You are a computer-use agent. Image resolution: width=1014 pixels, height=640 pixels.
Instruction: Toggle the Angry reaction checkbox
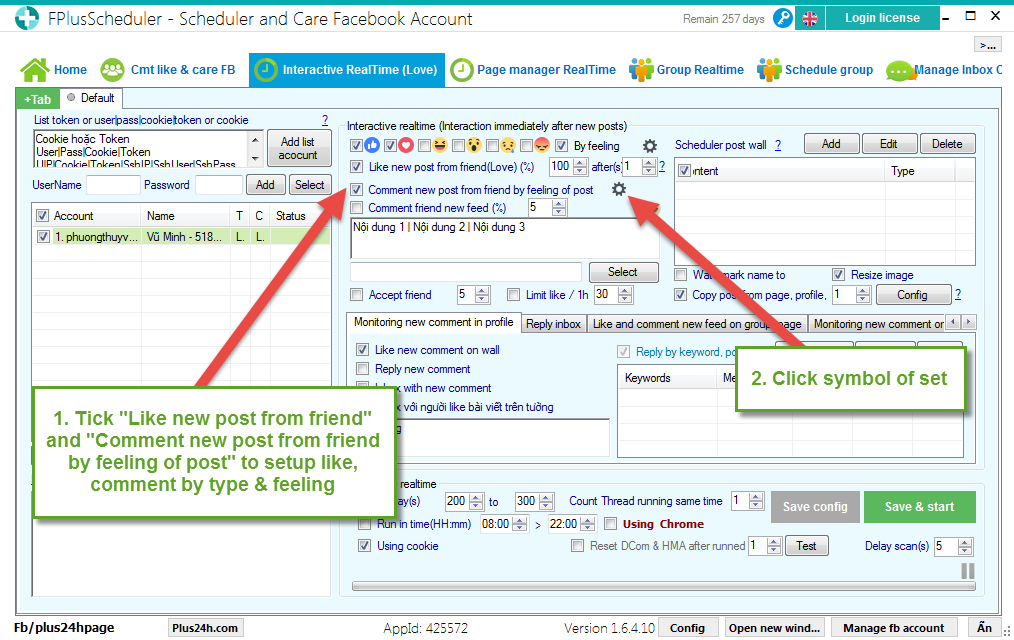pos(526,145)
